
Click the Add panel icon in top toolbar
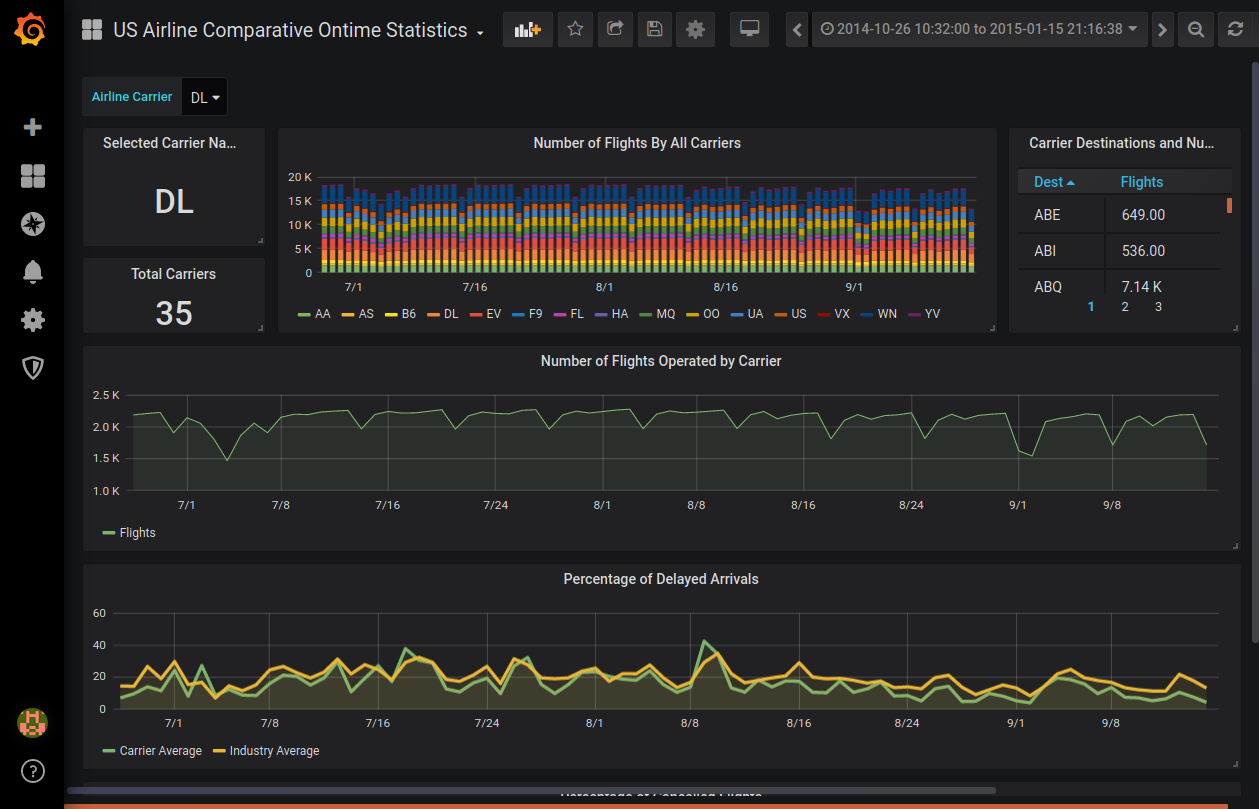click(527, 29)
